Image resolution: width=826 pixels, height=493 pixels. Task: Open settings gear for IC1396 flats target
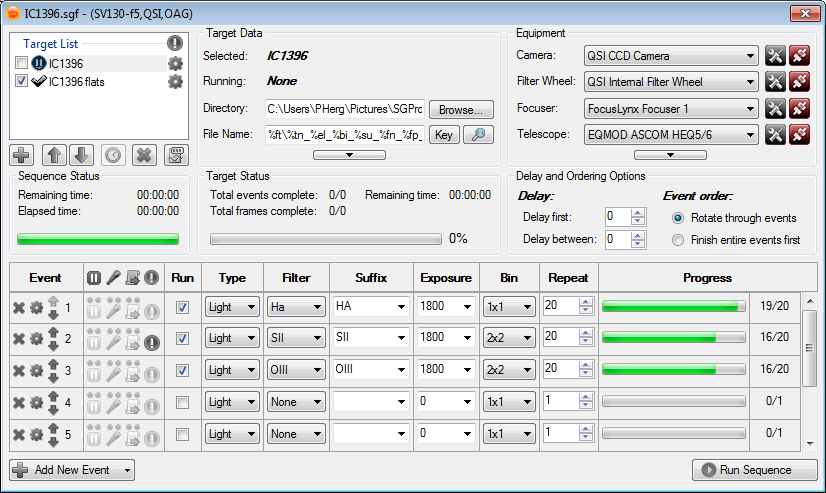tap(175, 82)
